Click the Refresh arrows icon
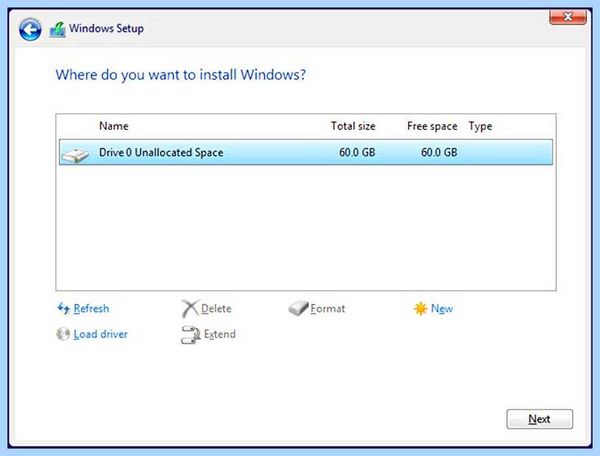Viewport: 600px width, 456px height. point(64,308)
